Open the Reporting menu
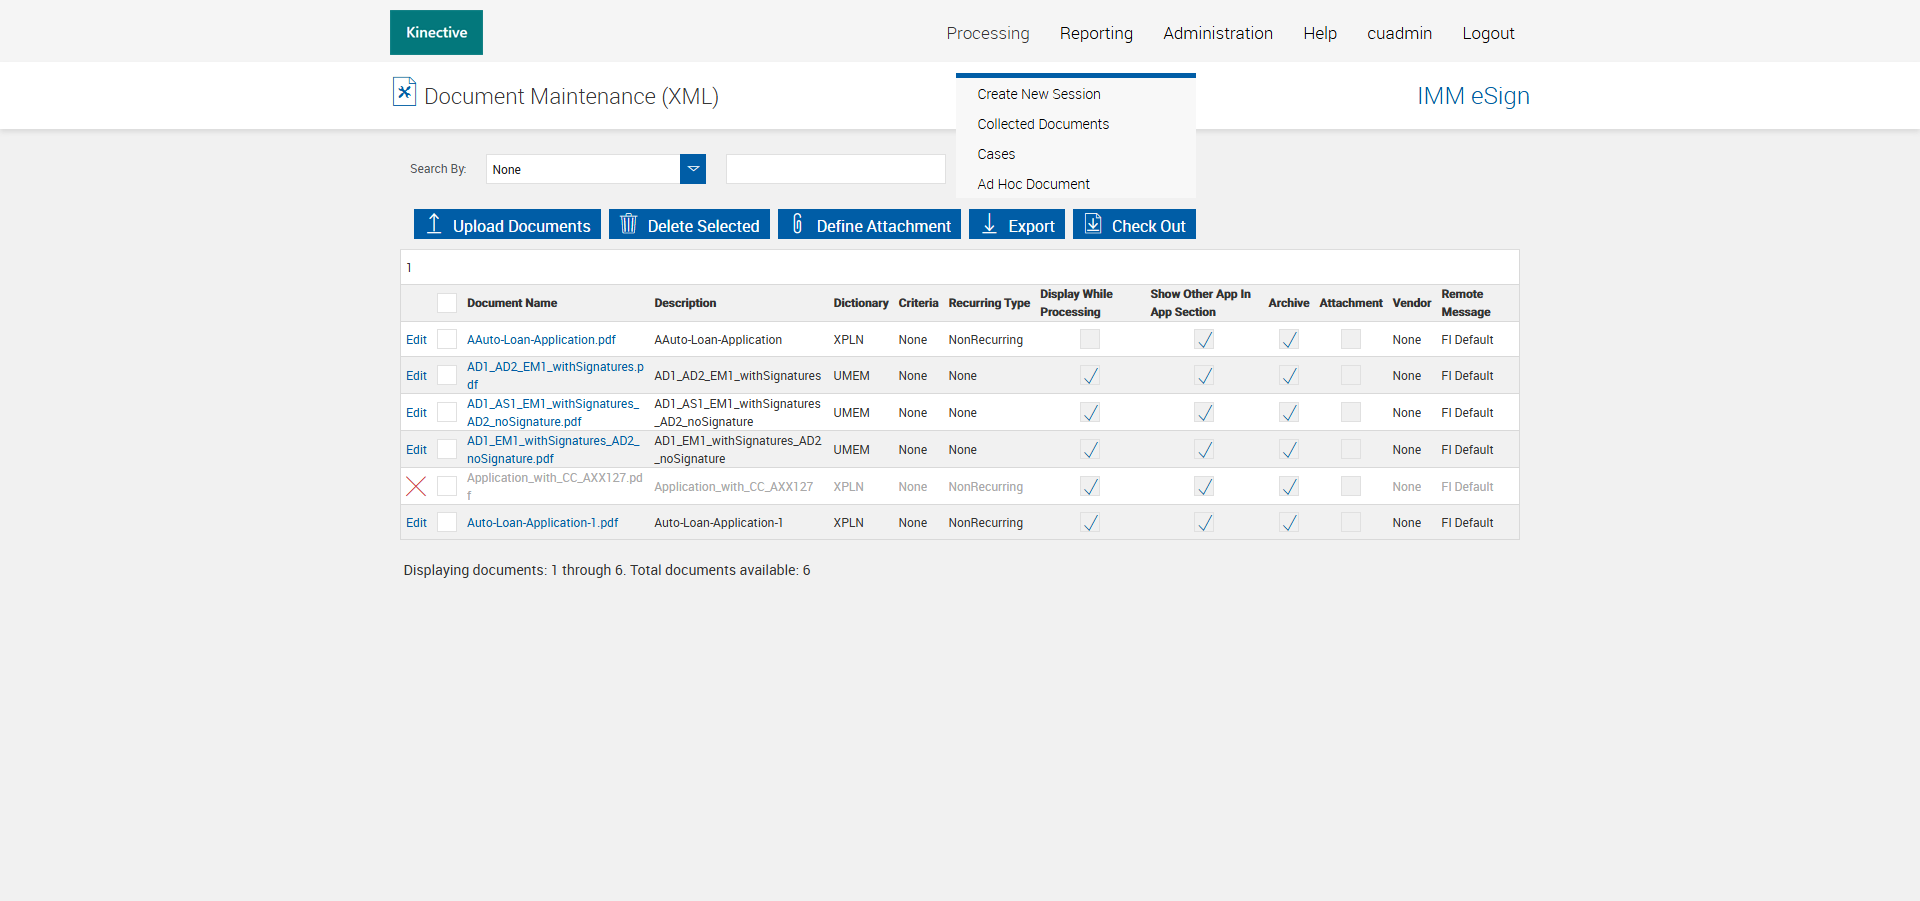Screen dimensions: 1920x901 point(1096,34)
